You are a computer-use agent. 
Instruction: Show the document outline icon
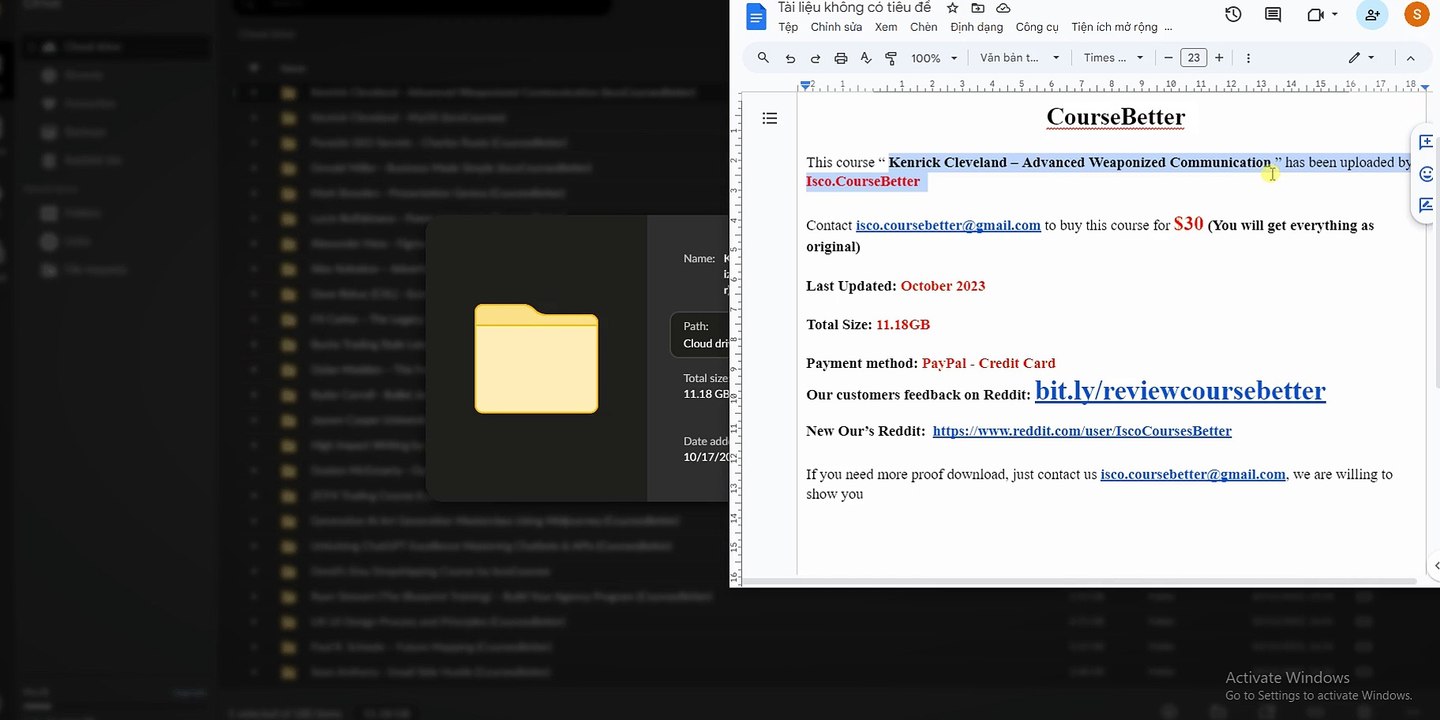click(770, 118)
